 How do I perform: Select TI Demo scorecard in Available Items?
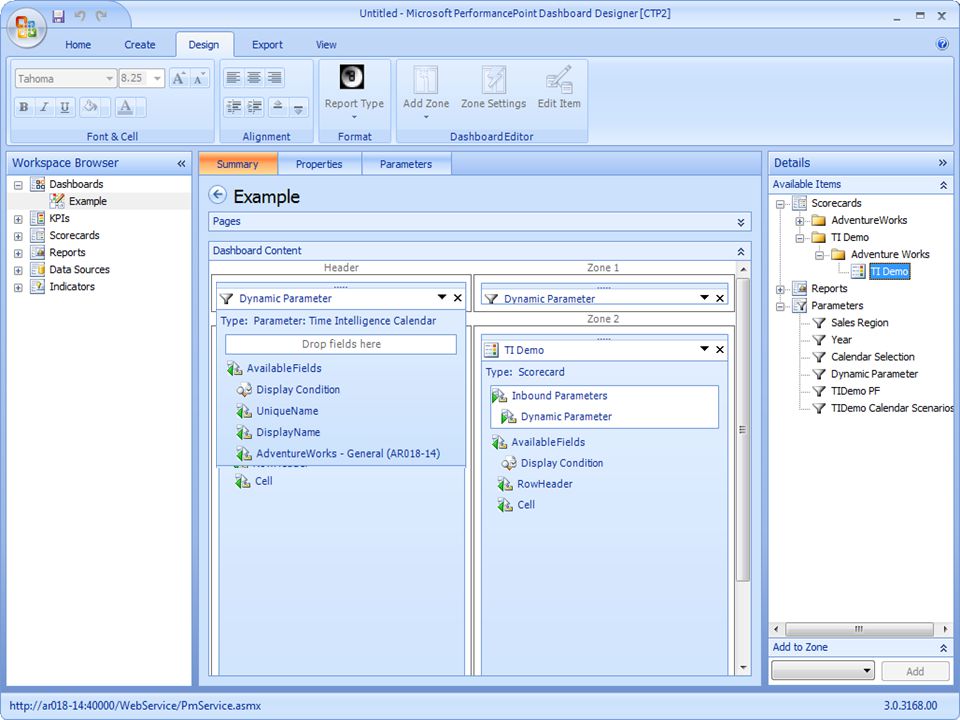[890, 271]
